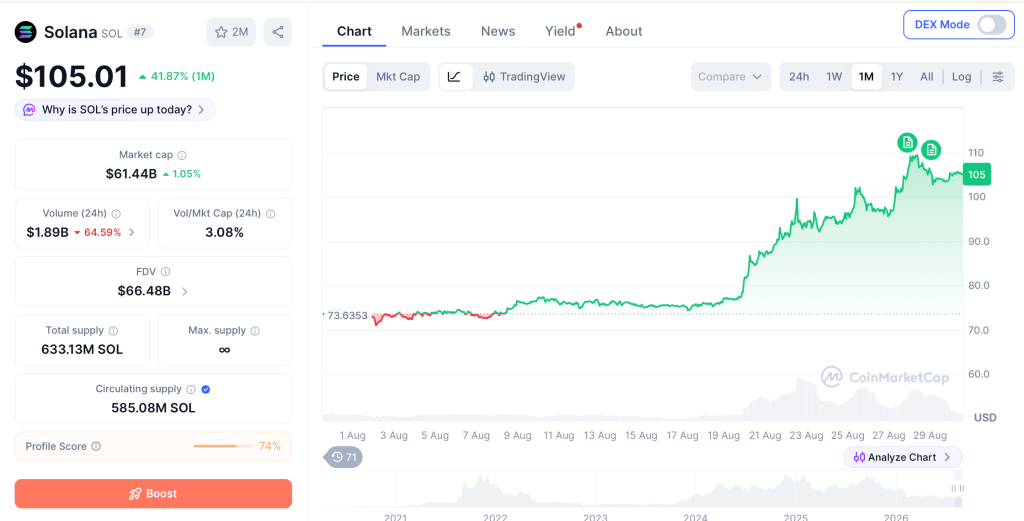Select Mkt Cap view toggle

point(398,76)
